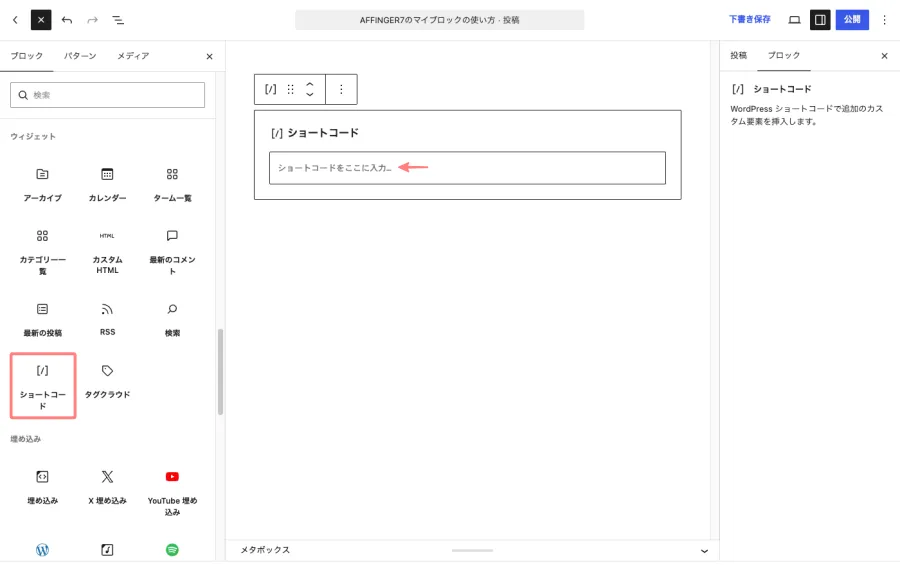The width and height of the screenshot is (900, 565).
Task: Click the shortcode block type icon in toolbar
Action: pos(270,89)
